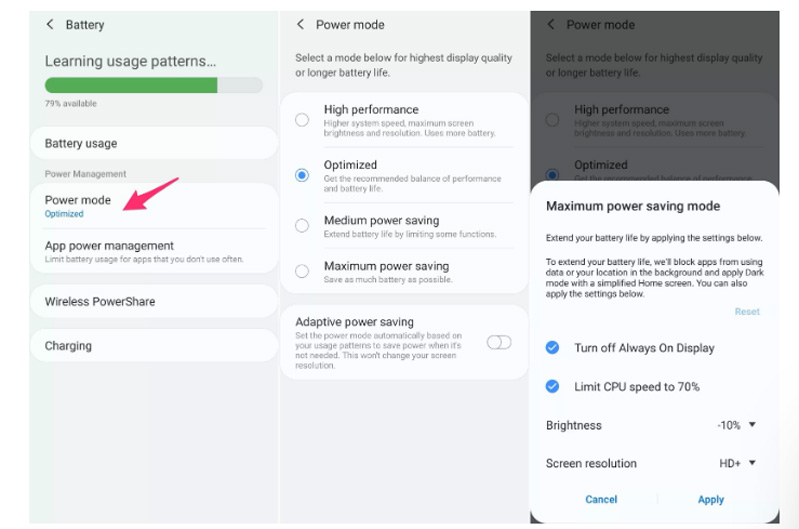Viewport: 799px width, 529px height.
Task: Open Wireless PowerShare
Action: tap(153, 301)
